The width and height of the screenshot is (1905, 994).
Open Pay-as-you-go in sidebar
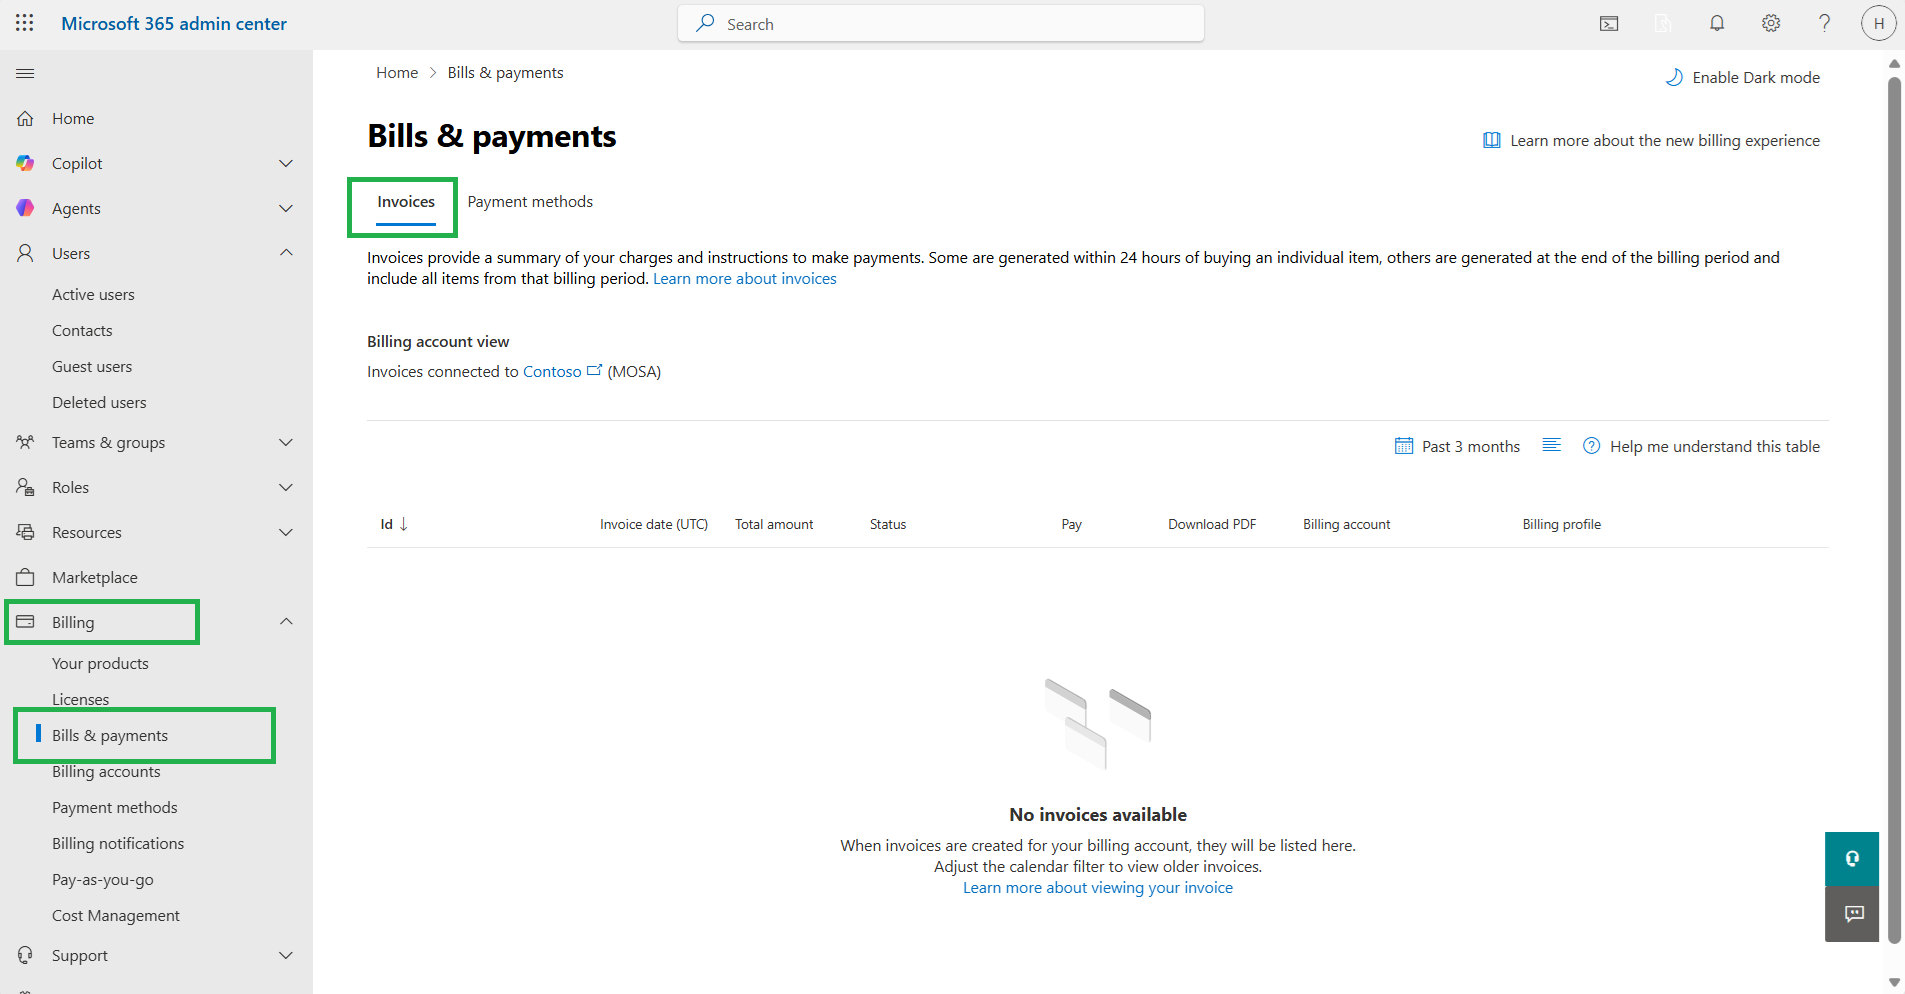point(103,879)
